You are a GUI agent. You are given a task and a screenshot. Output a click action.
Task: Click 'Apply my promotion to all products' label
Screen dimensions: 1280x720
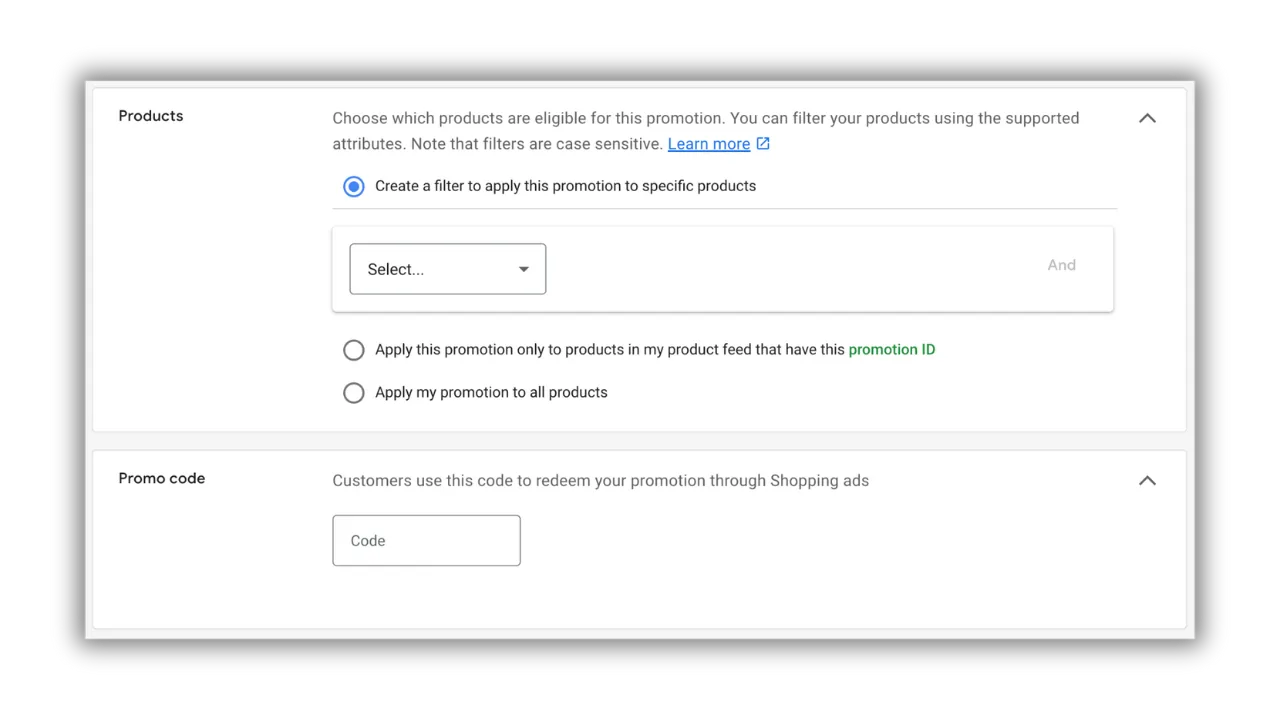point(491,393)
